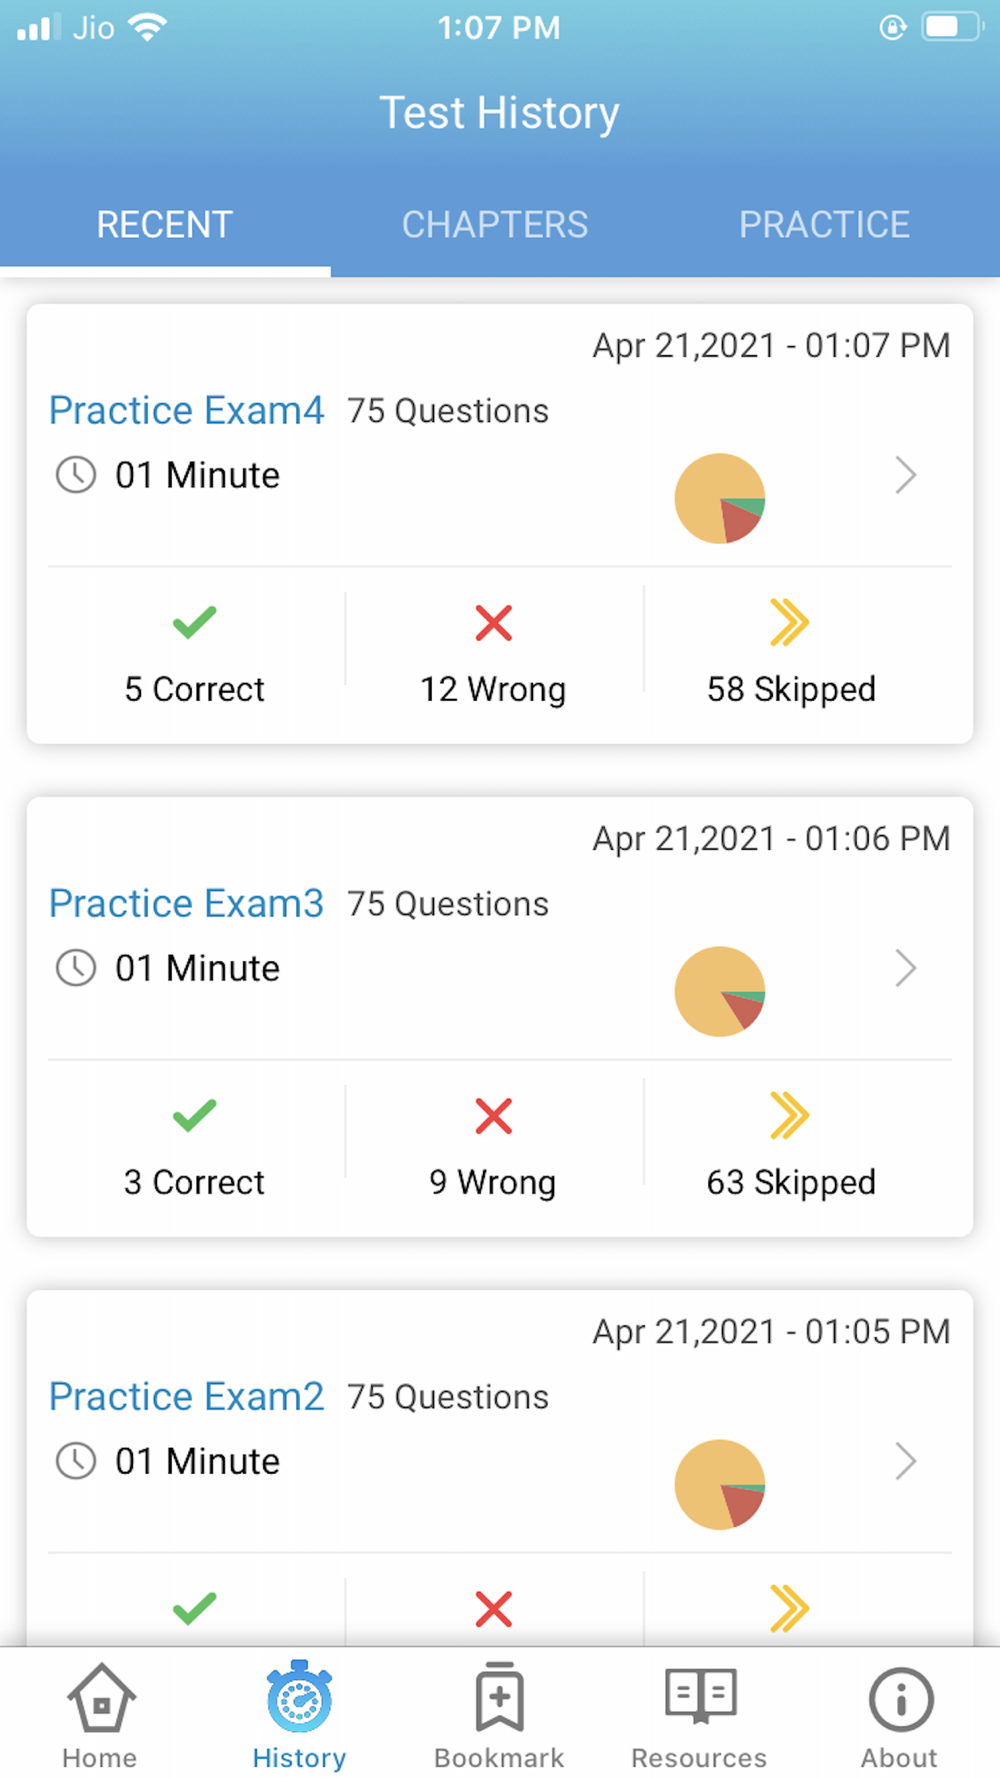Image resolution: width=1000 pixels, height=1778 pixels.
Task: Switch to the CHAPTERS tab
Action: tap(495, 225)
